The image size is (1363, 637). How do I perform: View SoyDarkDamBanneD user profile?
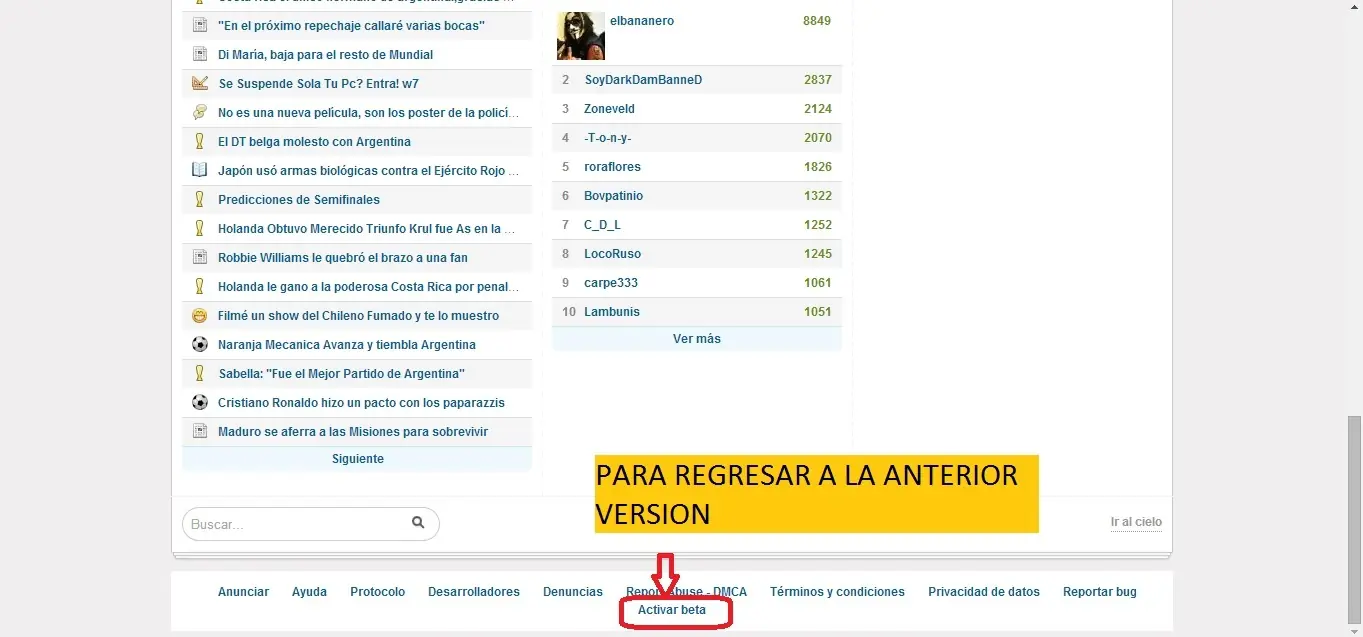(x=643, y=79)
